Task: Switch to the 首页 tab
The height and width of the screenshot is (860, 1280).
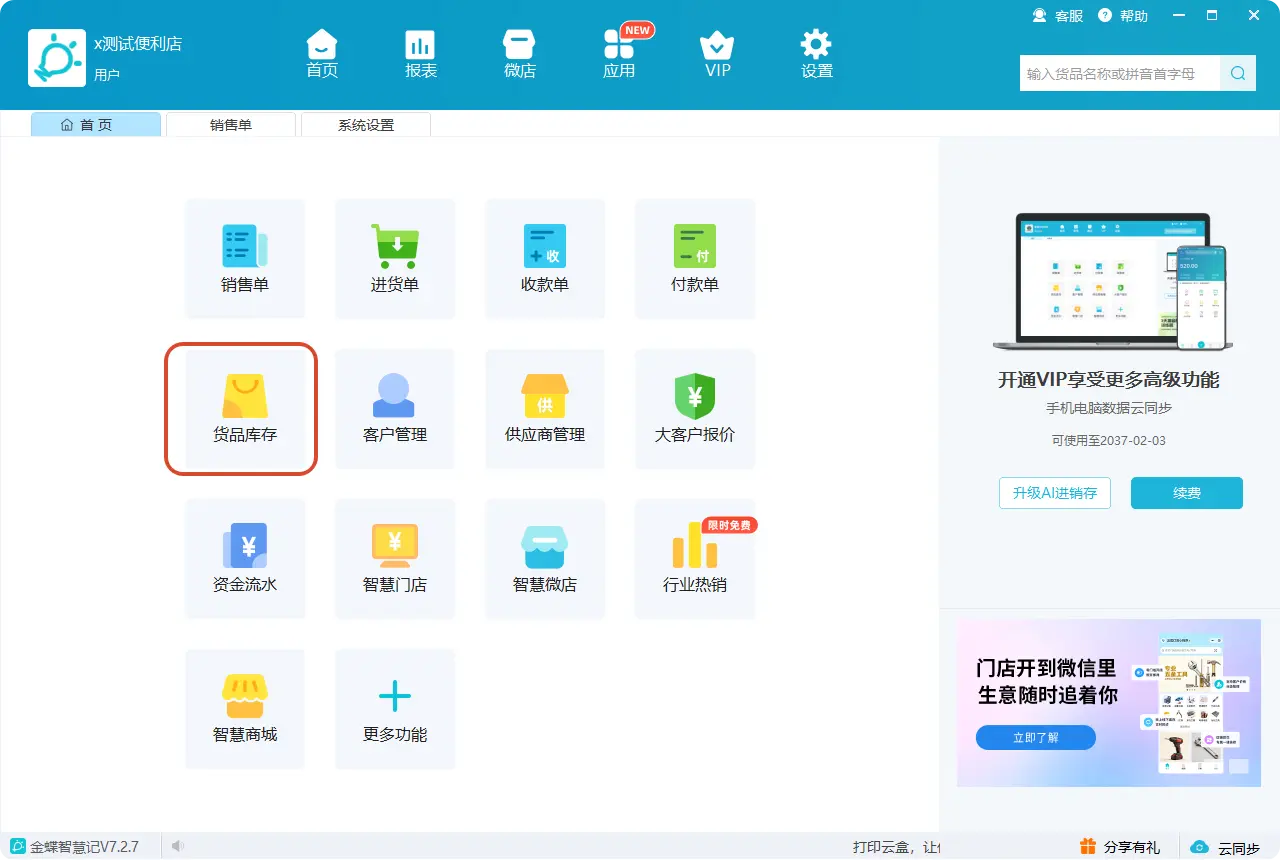Action: pos(96,125)
